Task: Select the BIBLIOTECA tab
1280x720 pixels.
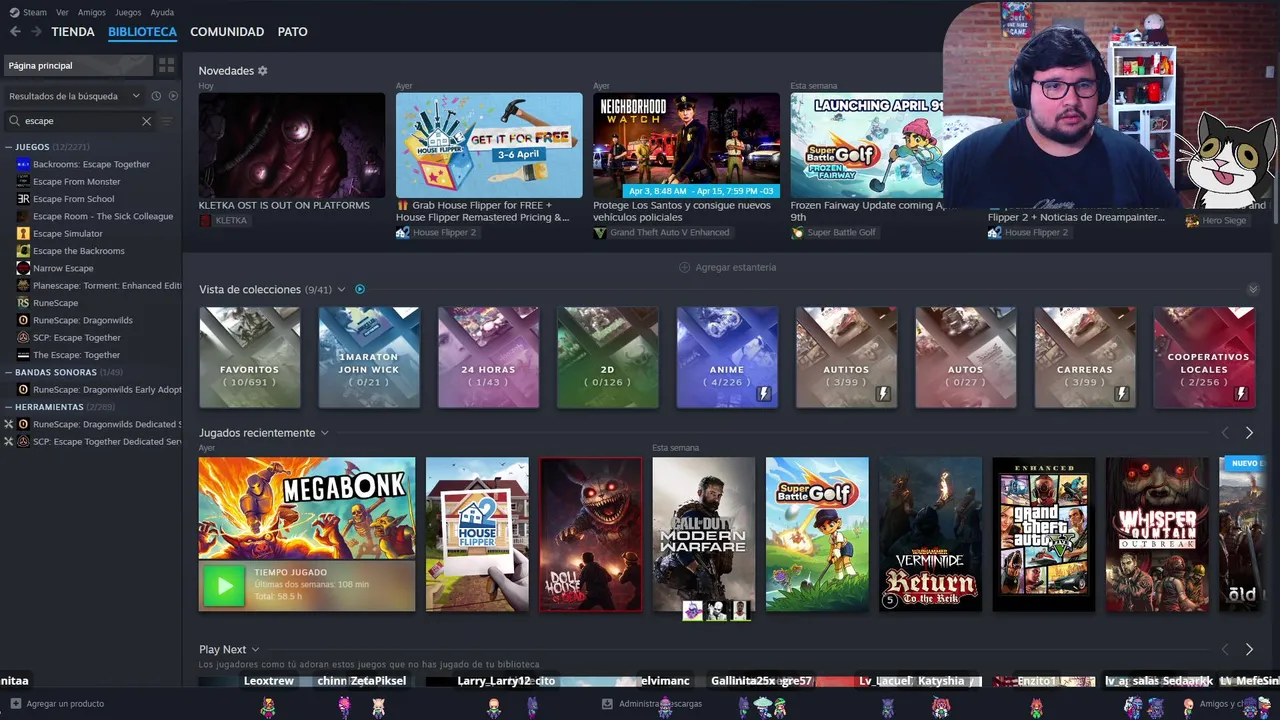Action: (142, 32)
